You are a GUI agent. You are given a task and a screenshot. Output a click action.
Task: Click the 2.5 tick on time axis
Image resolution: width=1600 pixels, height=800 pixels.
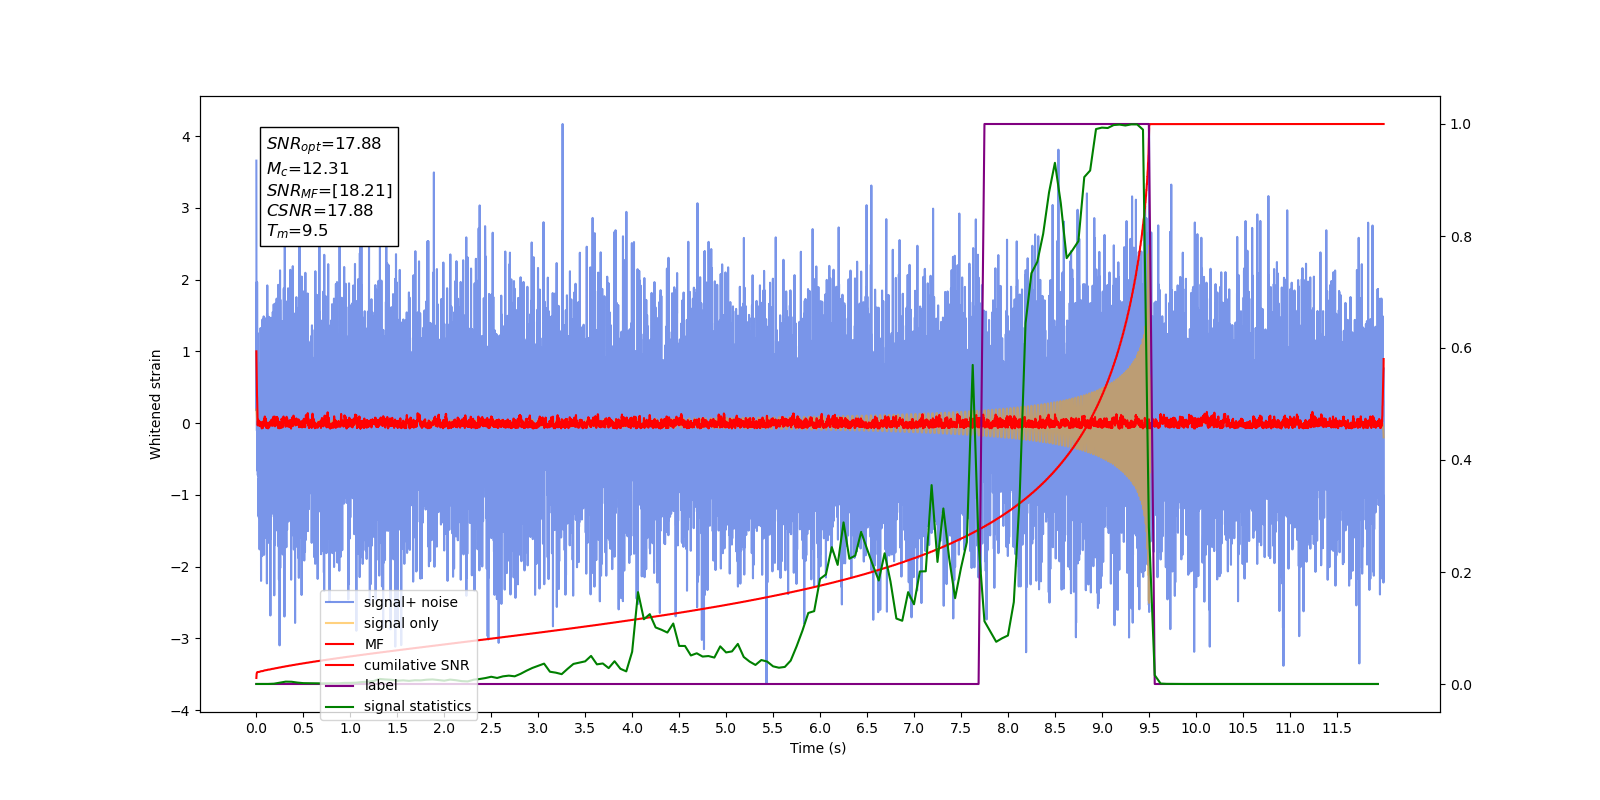(x=491, y=728)
